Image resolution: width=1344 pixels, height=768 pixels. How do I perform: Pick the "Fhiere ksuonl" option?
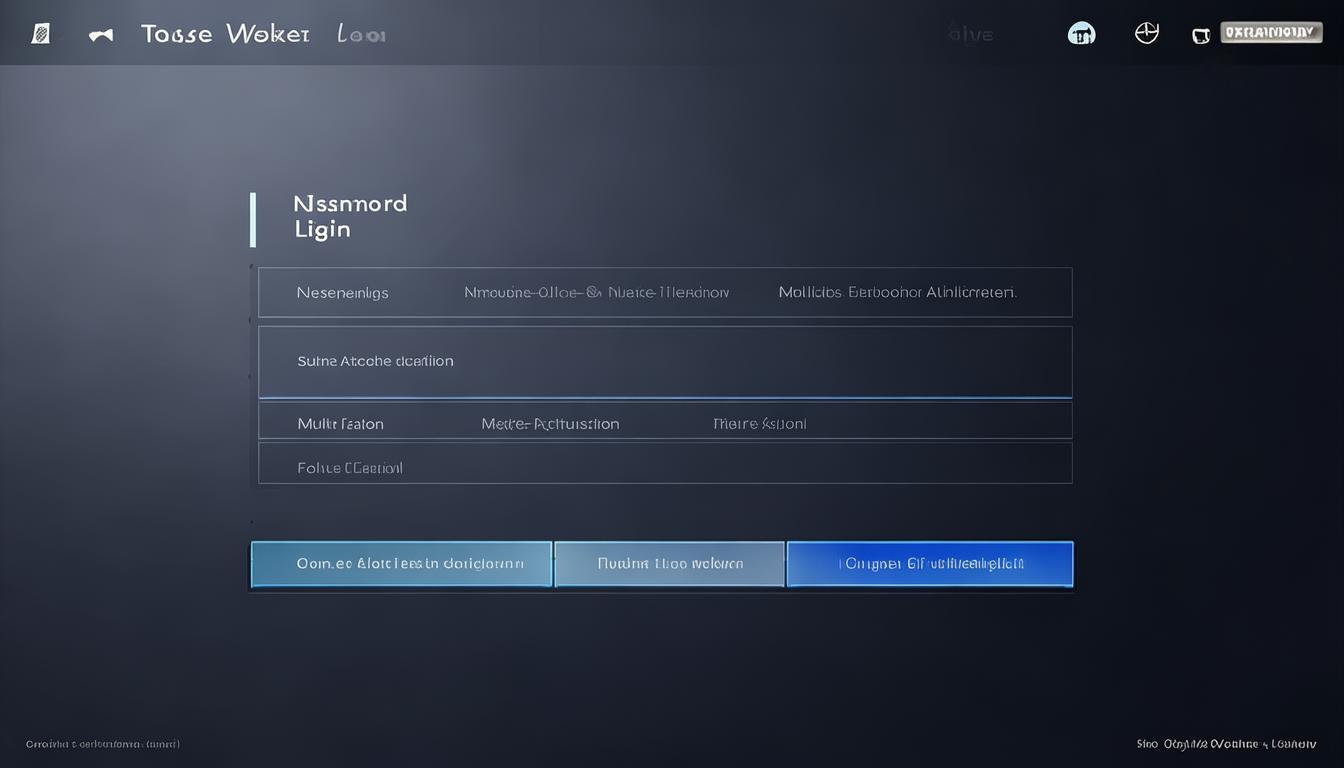tap(759, 424)
